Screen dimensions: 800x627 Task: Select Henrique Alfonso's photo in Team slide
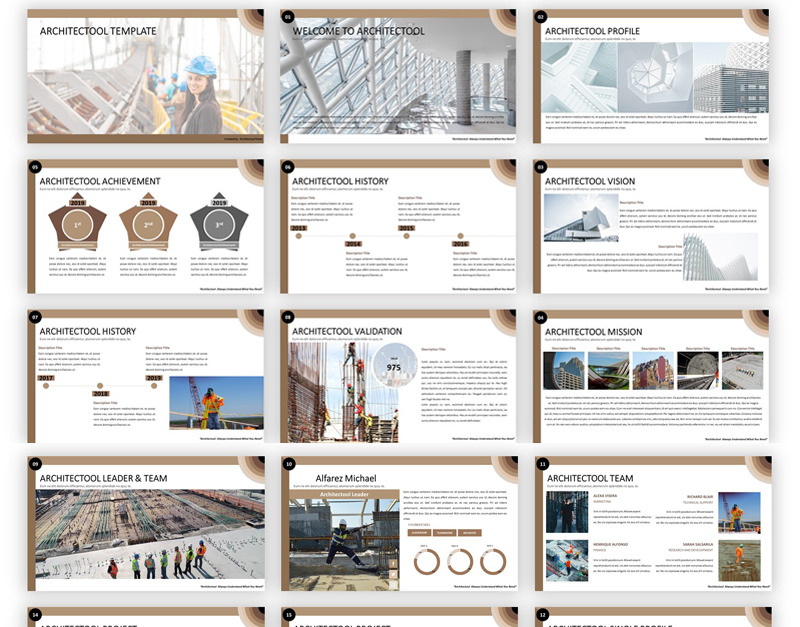567,561
